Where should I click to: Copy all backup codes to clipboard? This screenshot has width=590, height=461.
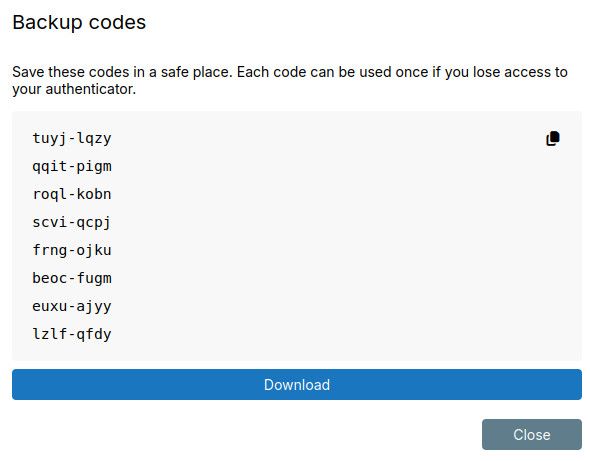click(x=552, y=138)
